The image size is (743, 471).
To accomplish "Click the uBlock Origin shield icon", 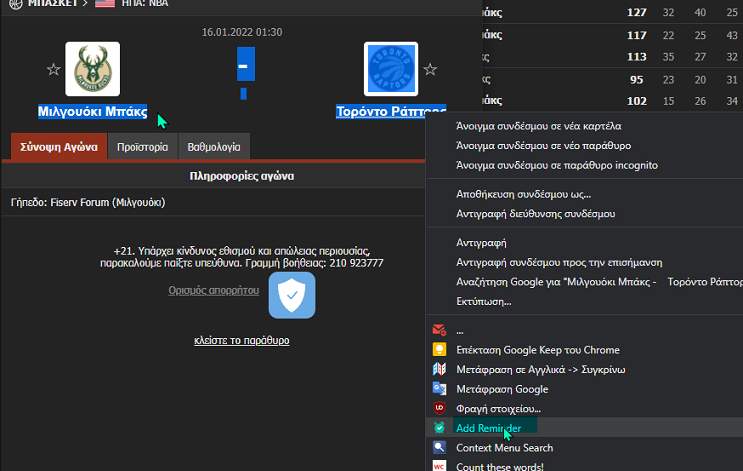I will (x=439, y=408).
